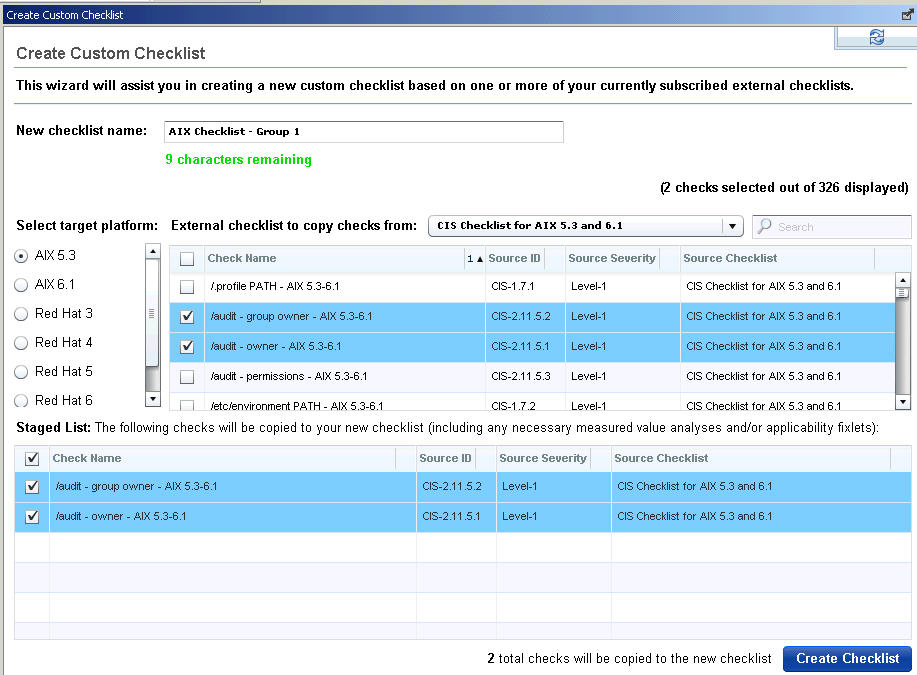Click the external checklist dropdown arrow
The image size is (917, 675).
click(732, 226)
